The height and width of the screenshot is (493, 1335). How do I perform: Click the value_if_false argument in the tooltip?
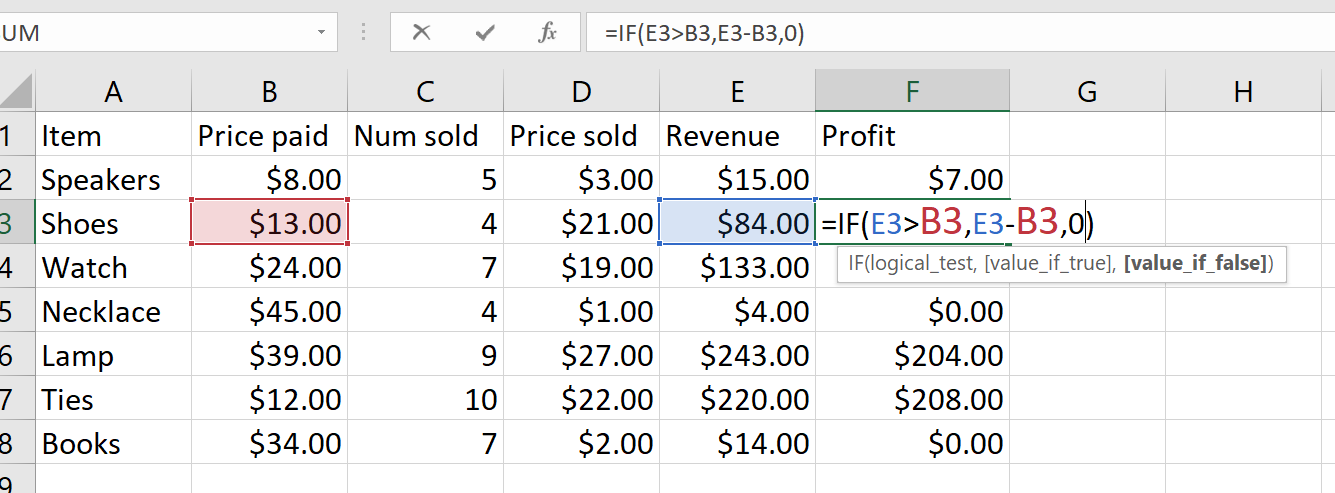point(1197,265)
